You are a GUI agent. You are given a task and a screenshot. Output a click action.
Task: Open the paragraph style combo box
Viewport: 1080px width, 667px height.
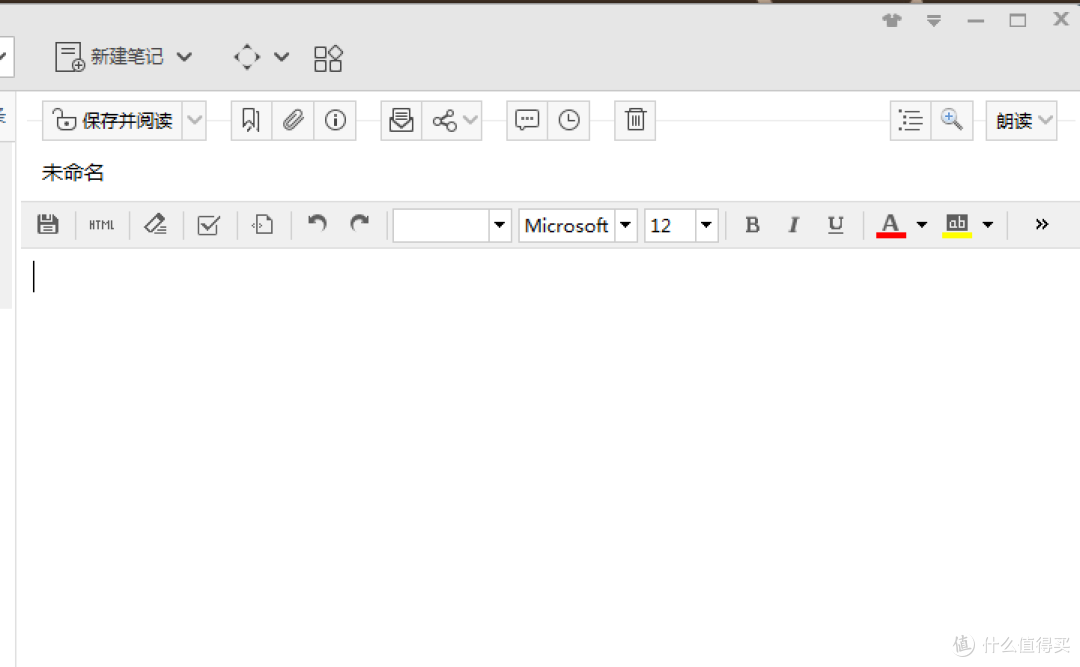[452, 225]
